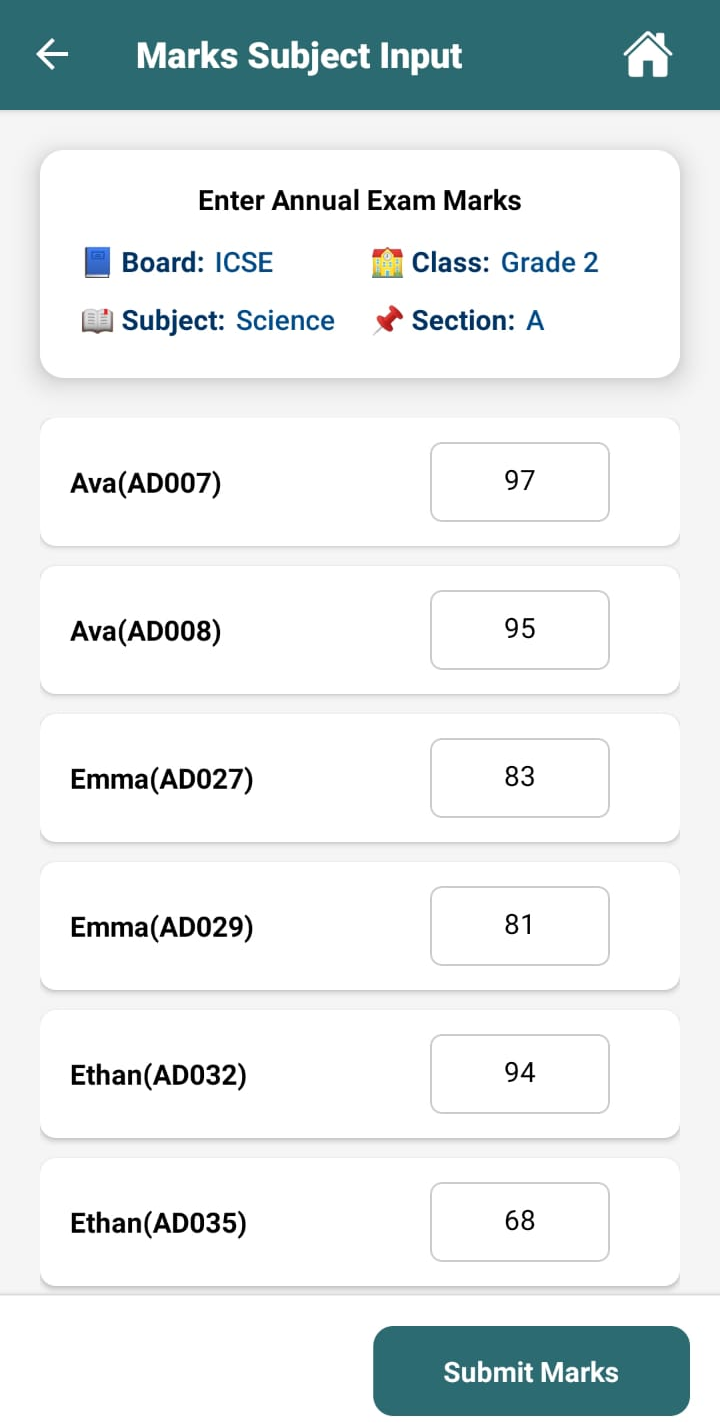Viewport: 720px width, 1424px height.
Task: Tap the ICSE board value
Action: [244, 263]
